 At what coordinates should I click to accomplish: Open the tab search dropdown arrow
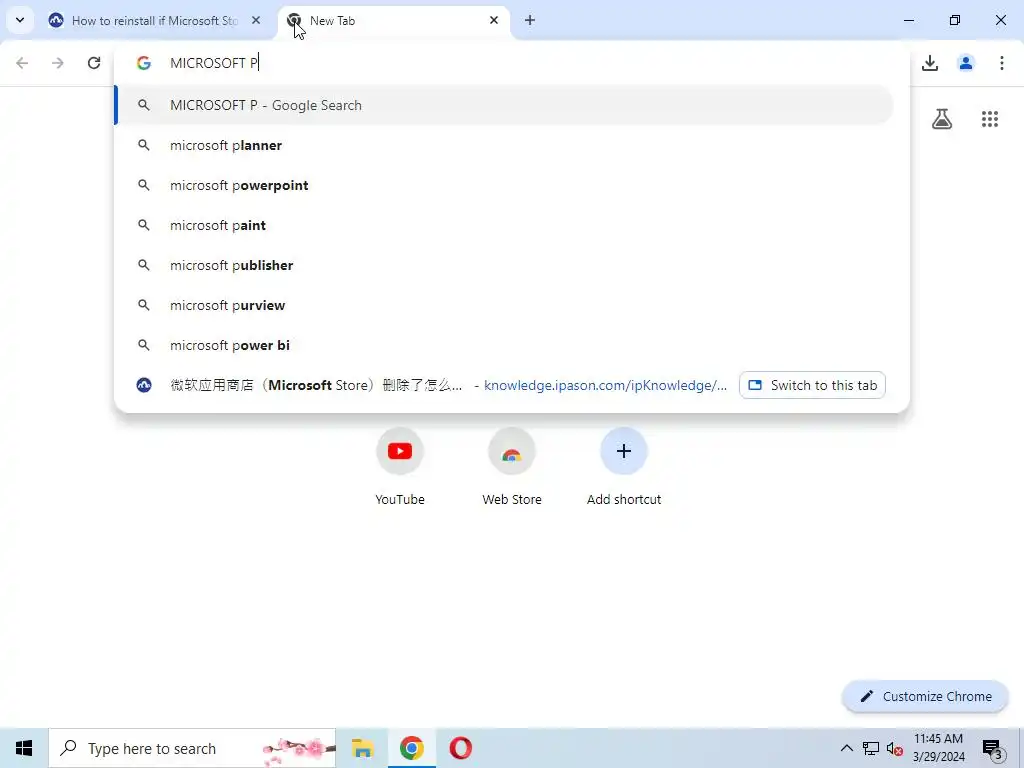20,20
